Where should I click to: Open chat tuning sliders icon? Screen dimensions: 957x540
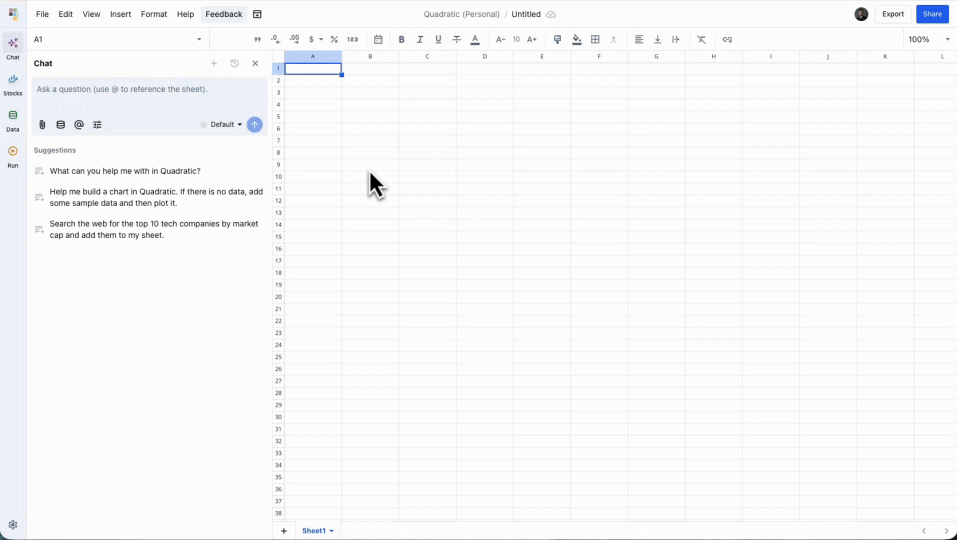click(x=97, y=124)
